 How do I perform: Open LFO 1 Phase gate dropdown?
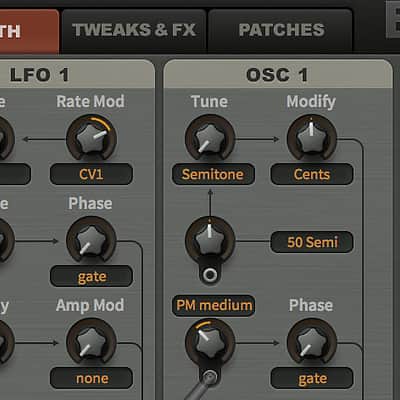[x=91, y=276]
